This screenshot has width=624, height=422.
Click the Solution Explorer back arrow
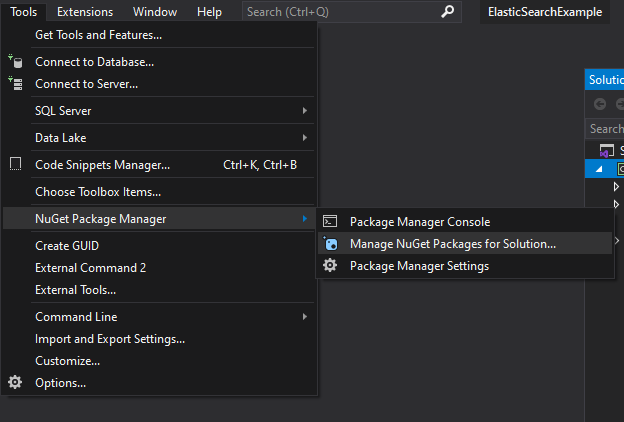[x=600, y=104]
